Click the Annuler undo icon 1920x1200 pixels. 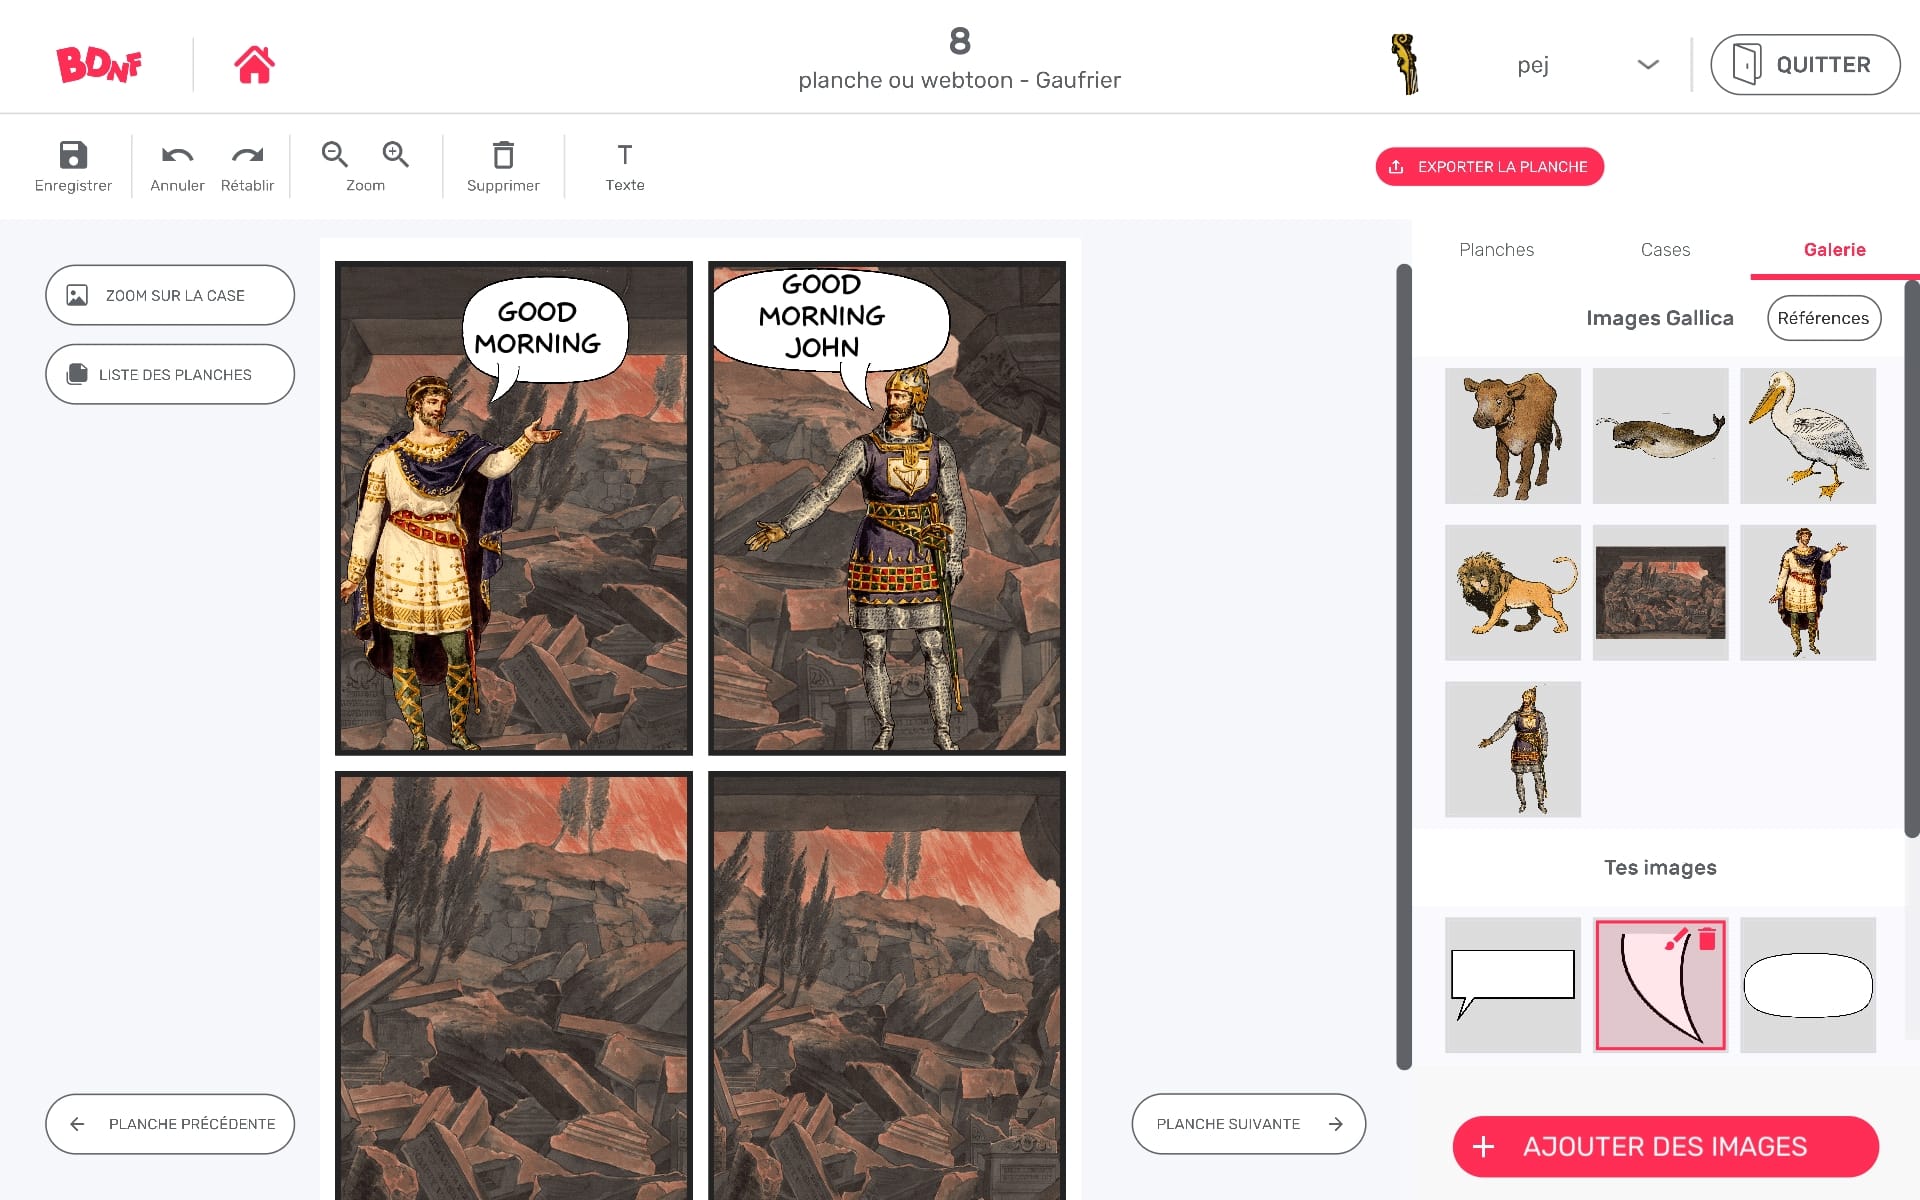(176, 156)
